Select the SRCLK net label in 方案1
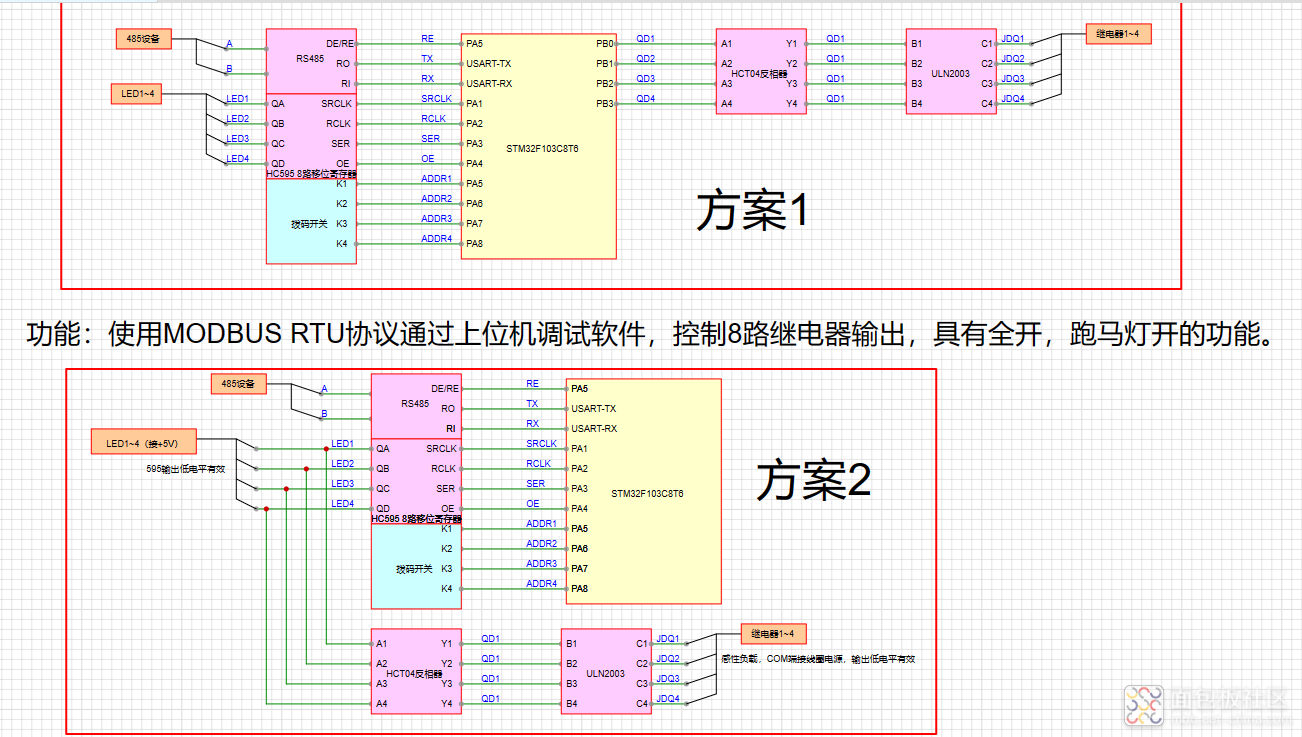 click(x=436, y=99)
